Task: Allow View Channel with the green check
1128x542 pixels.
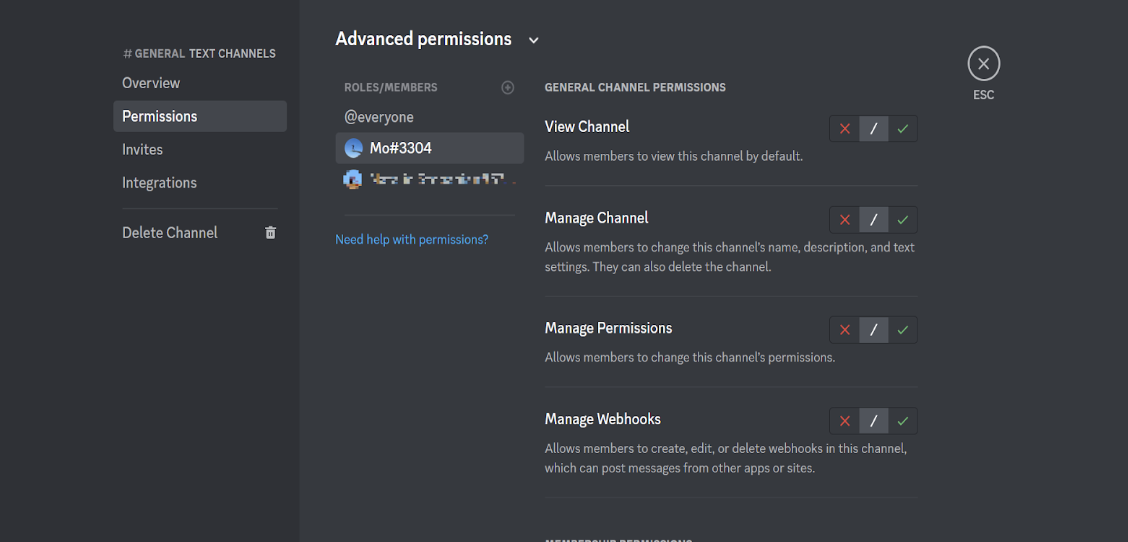Action: 903,128
